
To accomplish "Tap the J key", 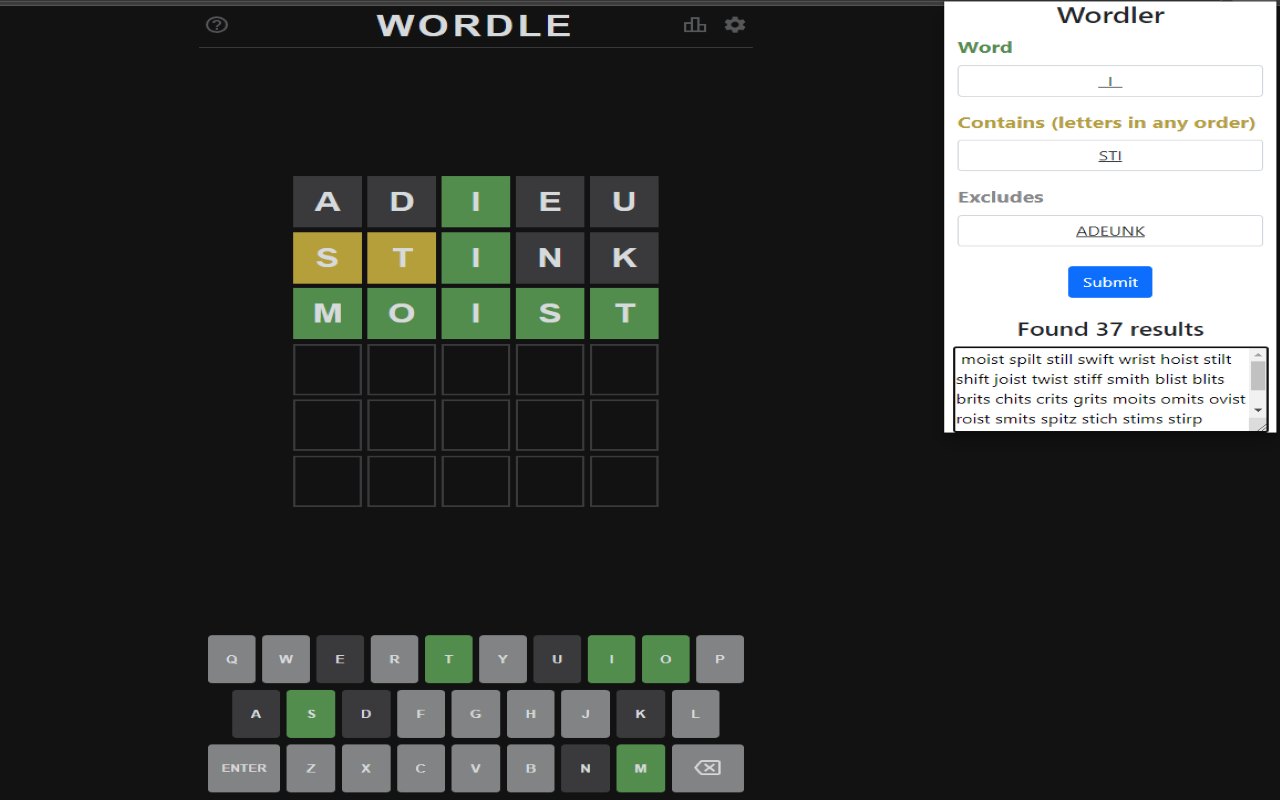I will [586, 714].
